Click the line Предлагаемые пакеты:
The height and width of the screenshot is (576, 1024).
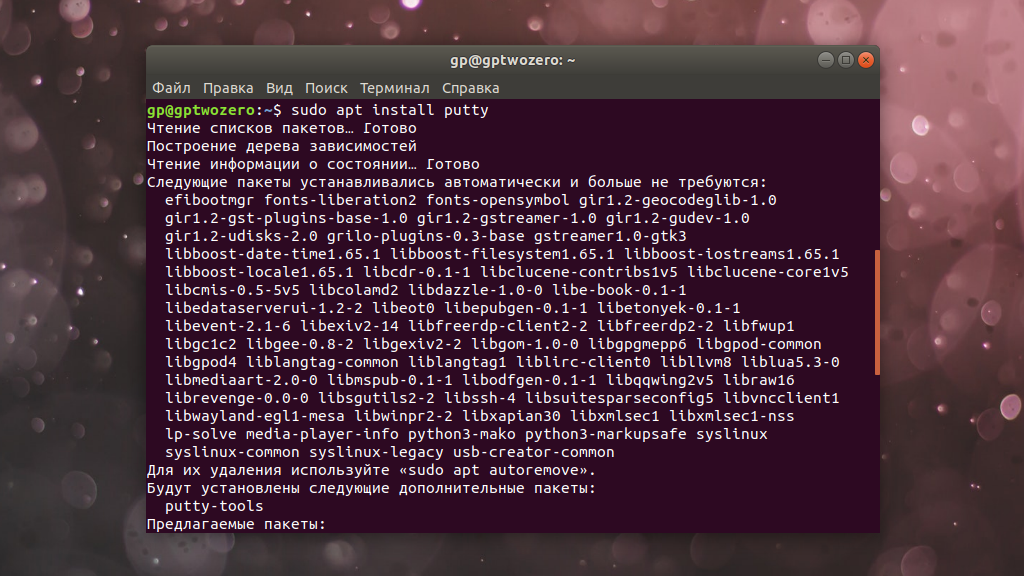pyautogui.click(x=236, y=524)
